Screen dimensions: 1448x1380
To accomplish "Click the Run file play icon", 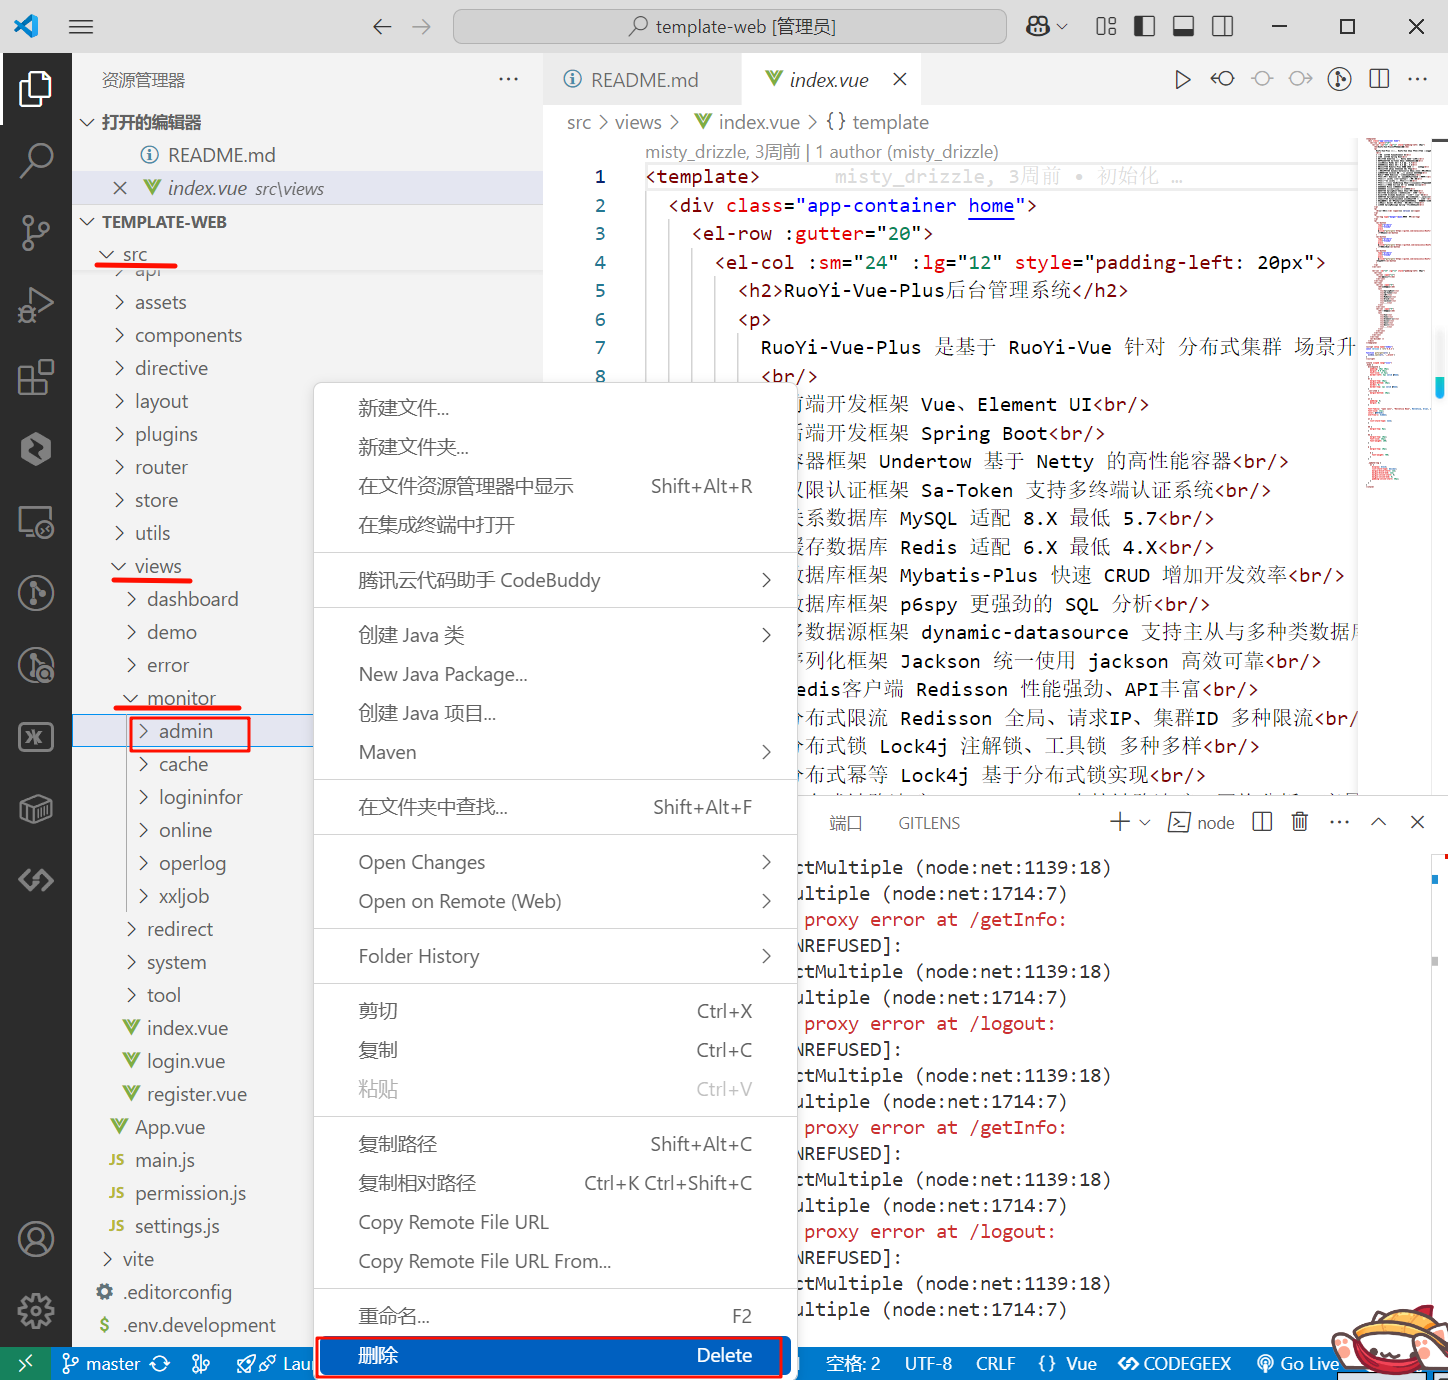I will click(x=1182, y=79).
